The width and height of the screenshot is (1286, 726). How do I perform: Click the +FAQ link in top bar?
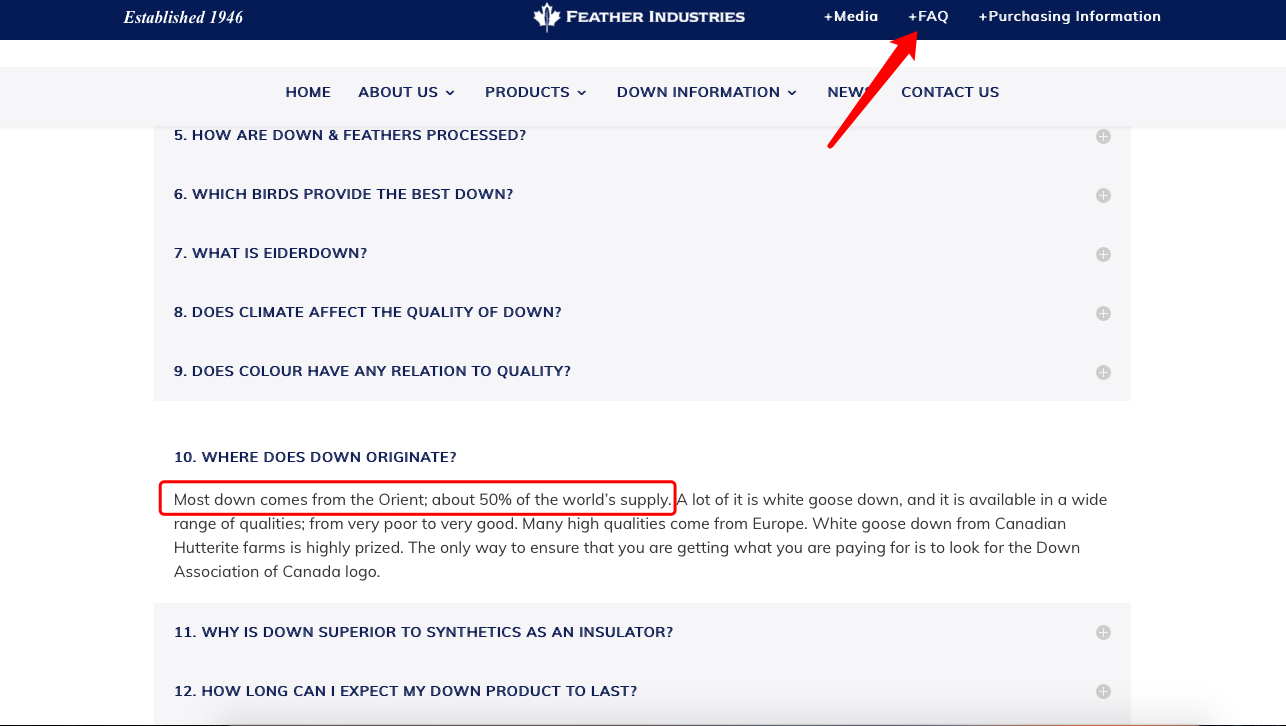pos(928,16)
